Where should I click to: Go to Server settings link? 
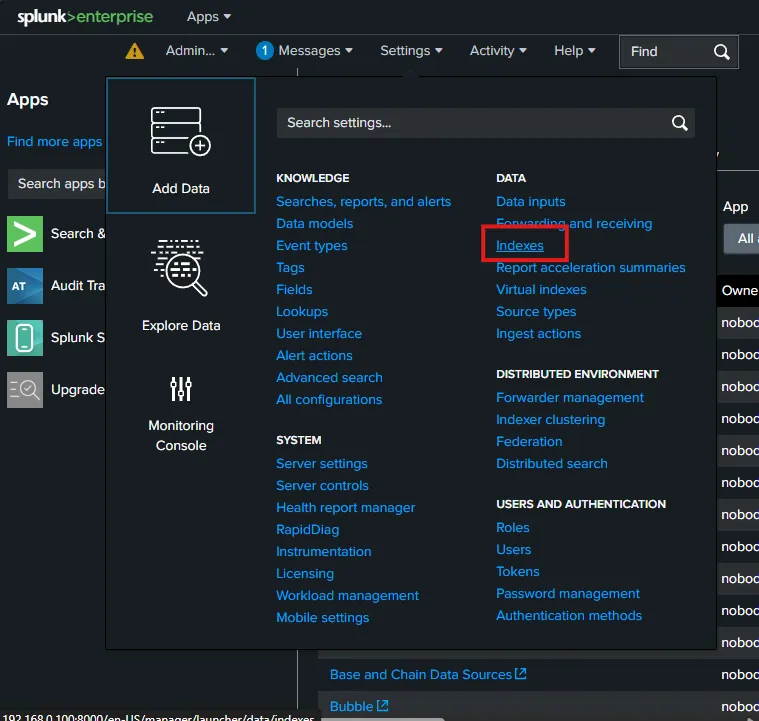point(322,464)
